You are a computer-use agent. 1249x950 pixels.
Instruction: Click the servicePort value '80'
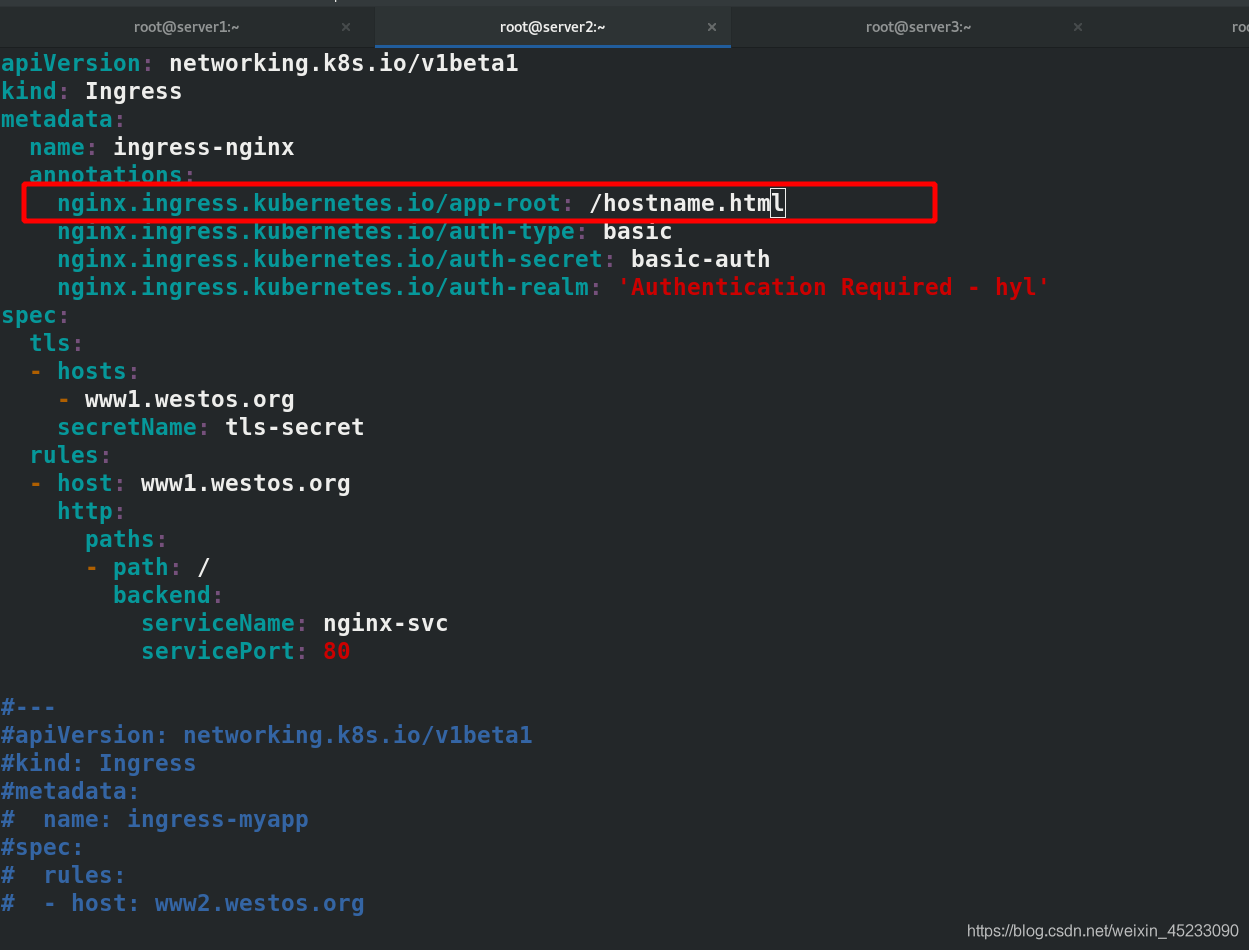pyautogui.click(x=337, y=651)
